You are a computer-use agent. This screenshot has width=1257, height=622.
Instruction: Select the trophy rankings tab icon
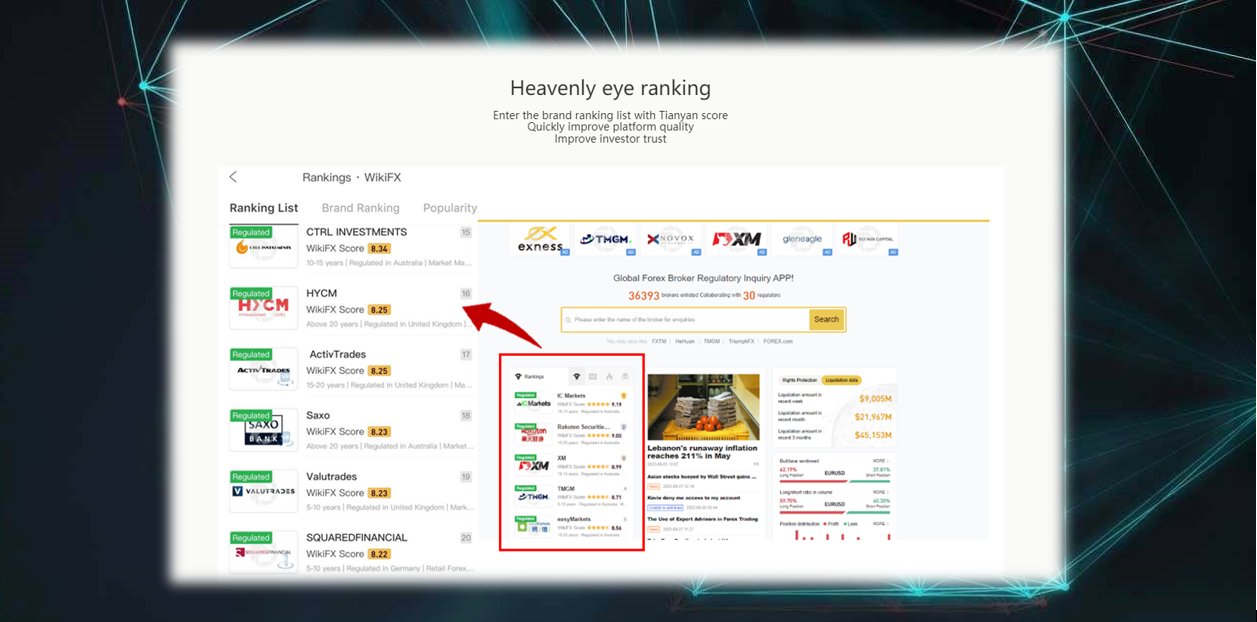click(577, 377)
